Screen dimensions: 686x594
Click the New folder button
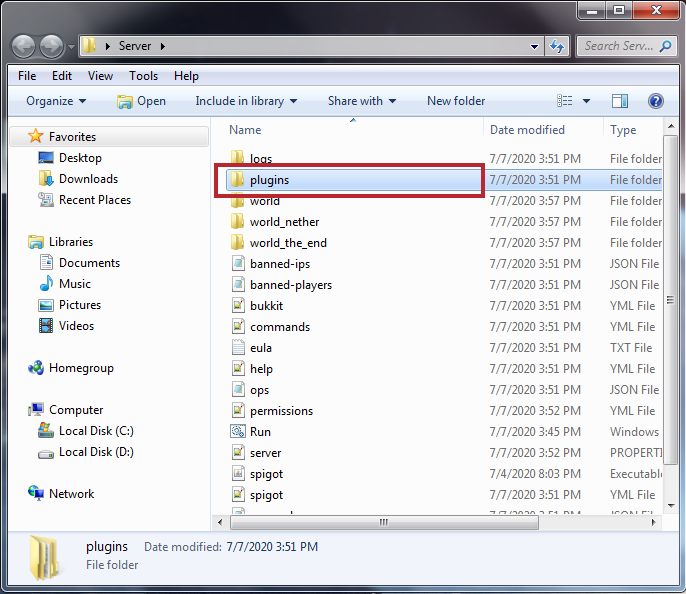[x=456, y=101]
